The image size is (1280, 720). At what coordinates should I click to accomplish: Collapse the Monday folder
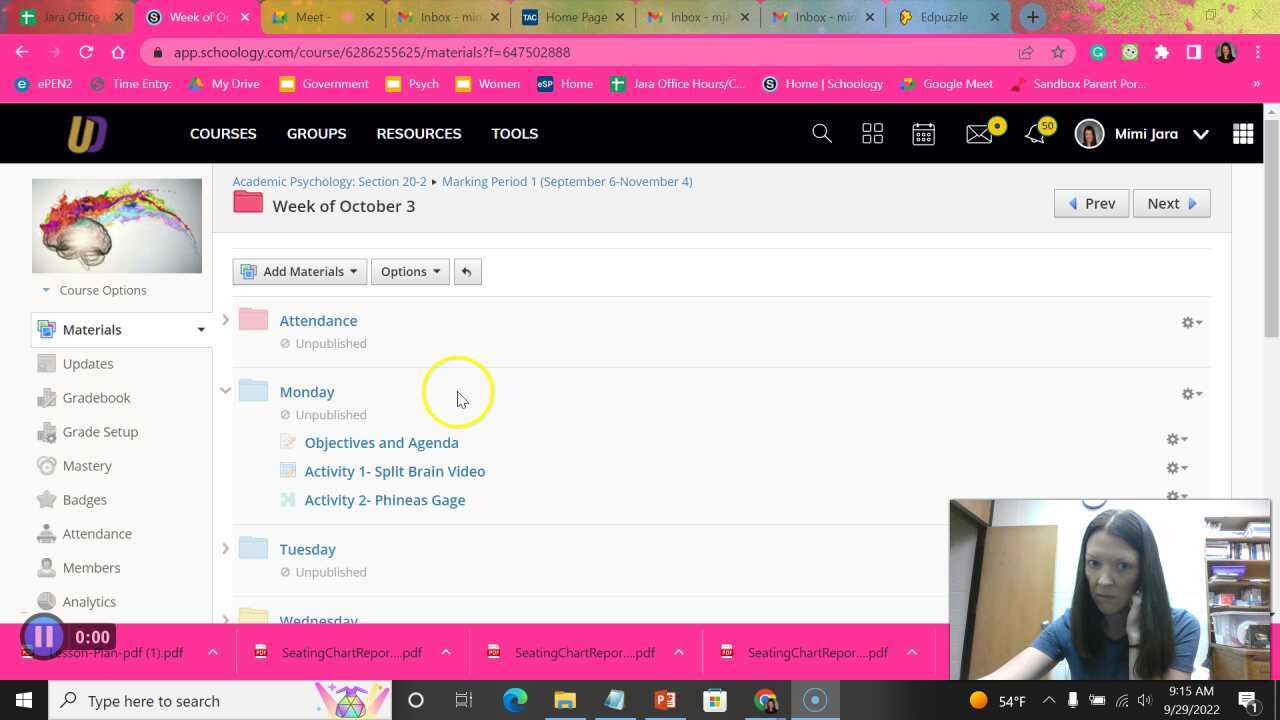[225, 391]
